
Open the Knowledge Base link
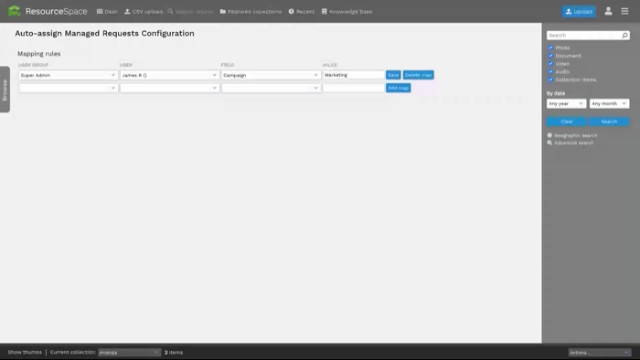point(347,11)
